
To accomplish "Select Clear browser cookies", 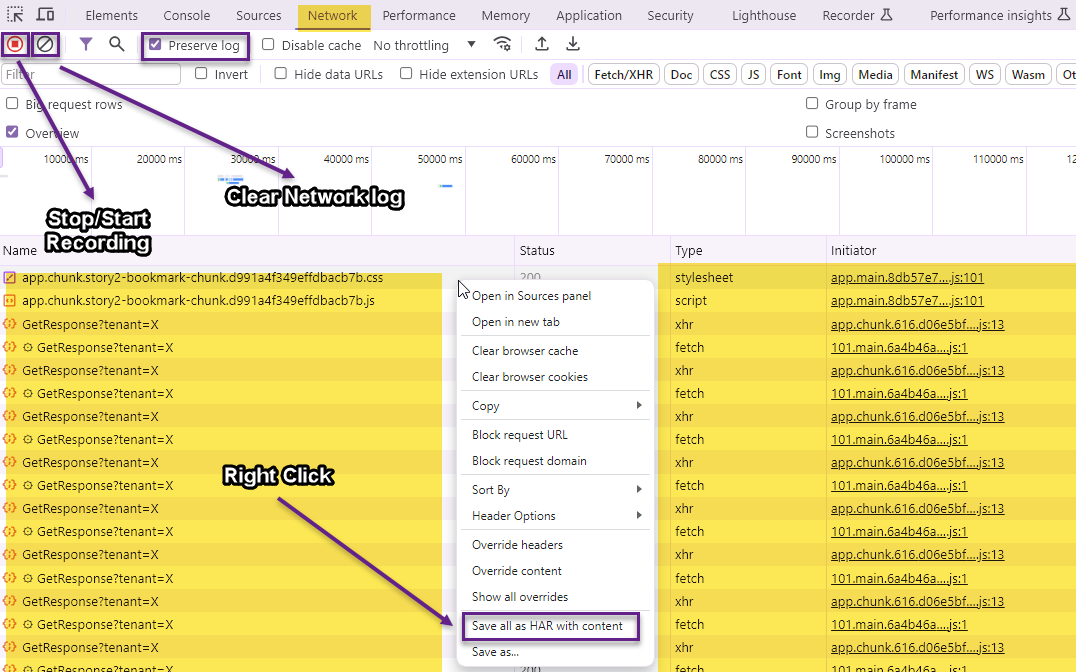I will coord(555,377).
